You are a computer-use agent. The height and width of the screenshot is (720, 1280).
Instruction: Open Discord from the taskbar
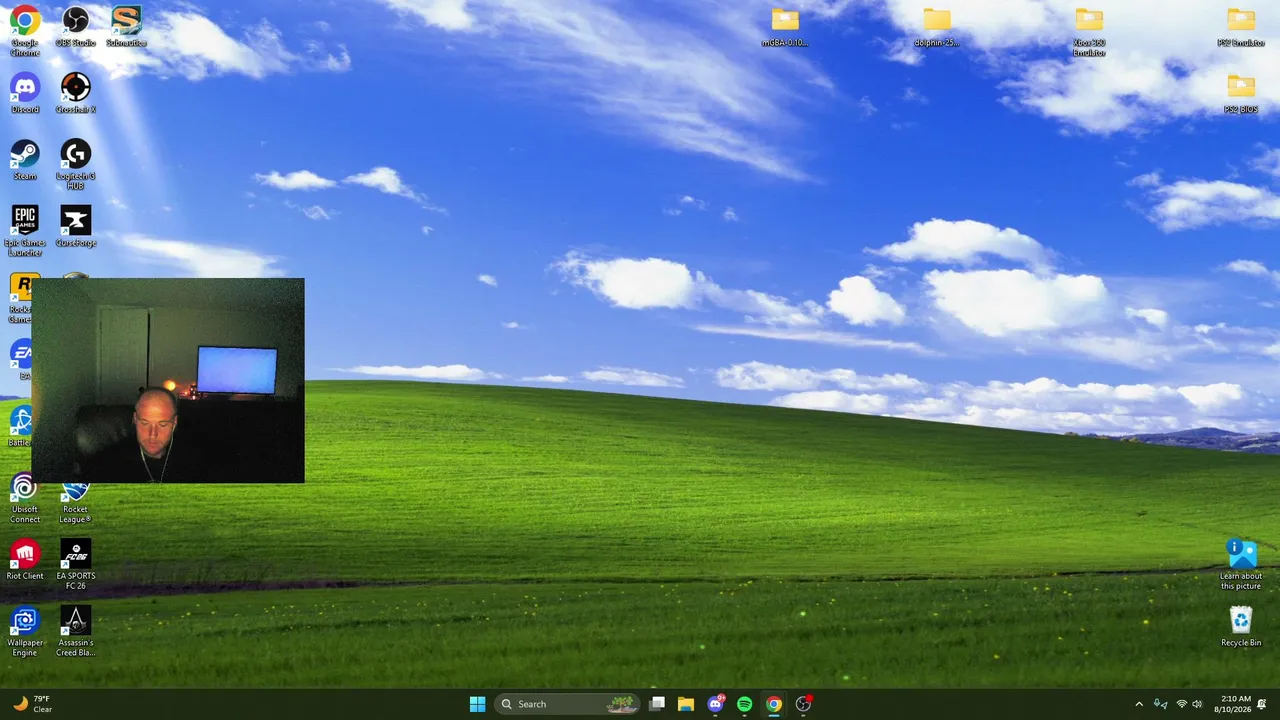pyautogui.click(x=715, y=704)
